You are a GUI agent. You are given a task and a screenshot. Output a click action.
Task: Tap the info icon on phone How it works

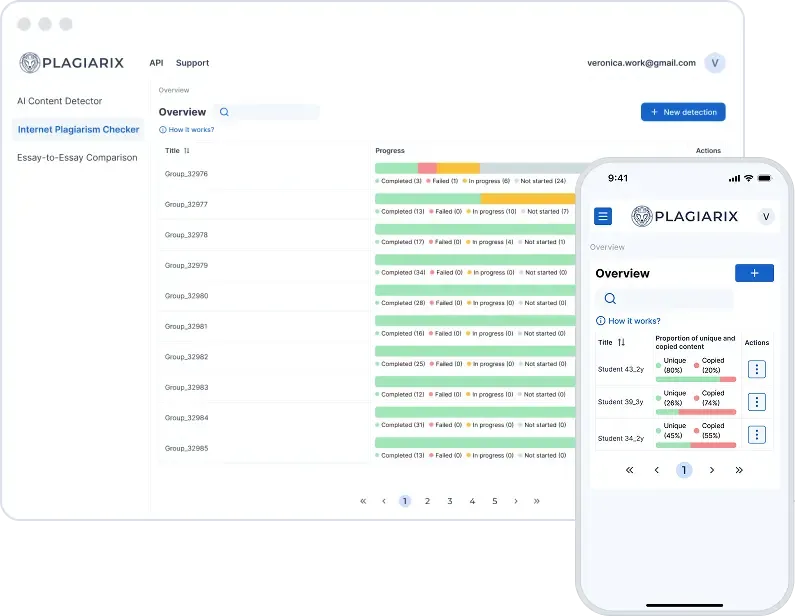tap(600, 321)
